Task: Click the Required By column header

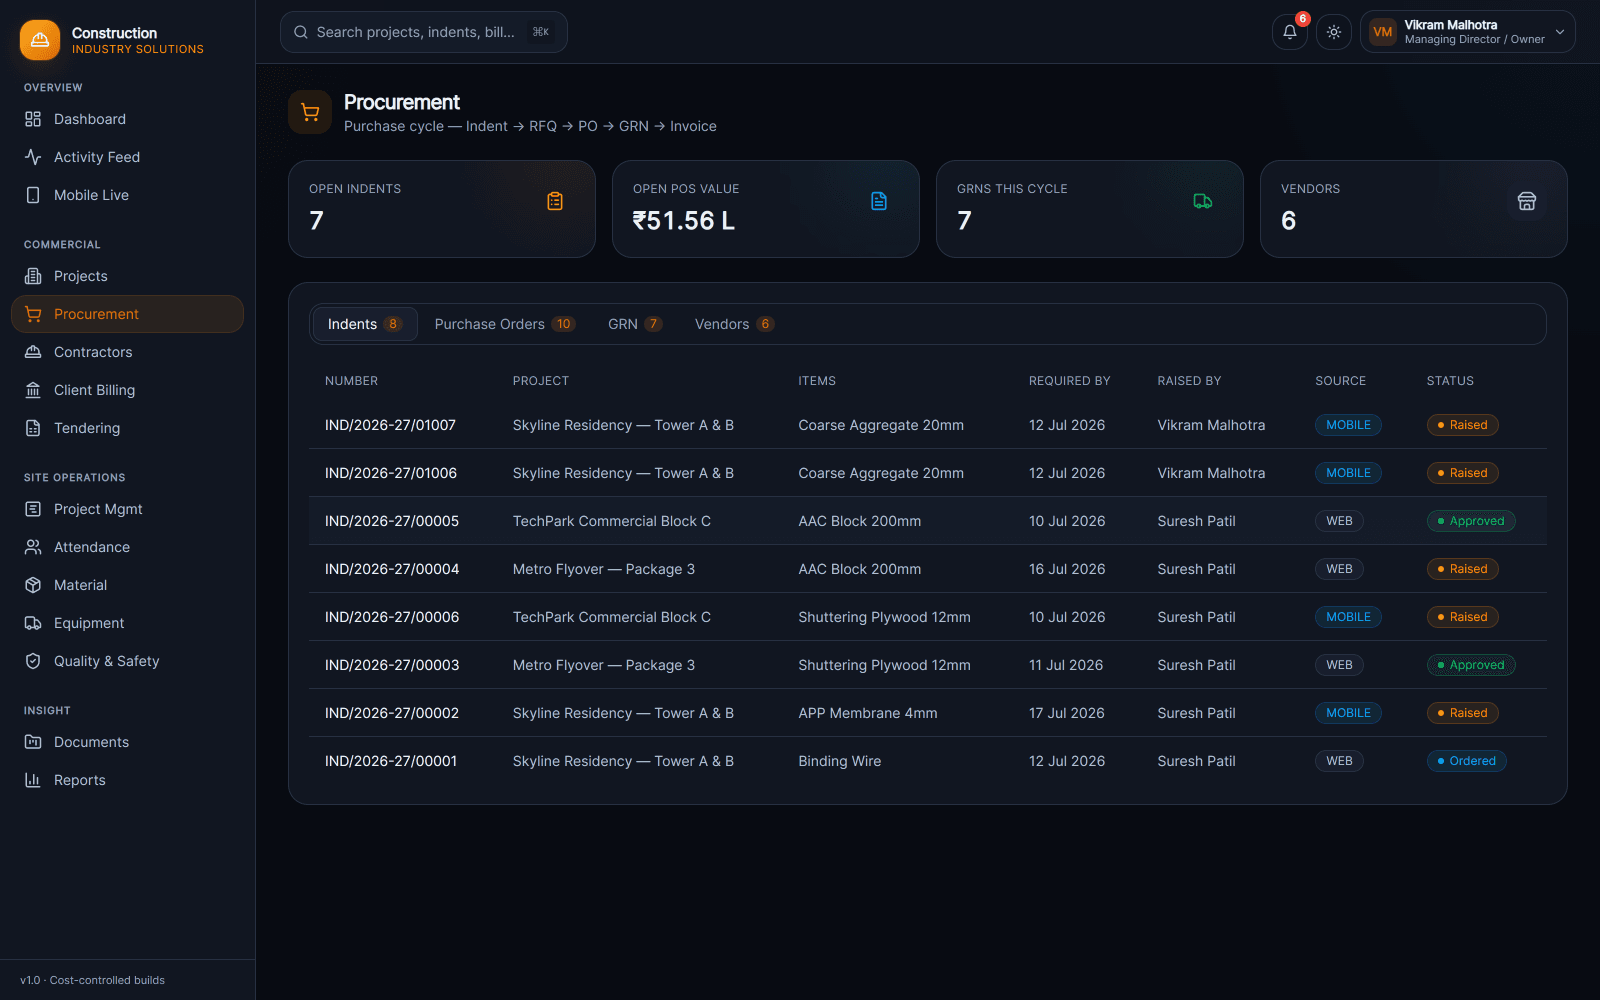Action: pyautogui.click(x=1069, y=381)
